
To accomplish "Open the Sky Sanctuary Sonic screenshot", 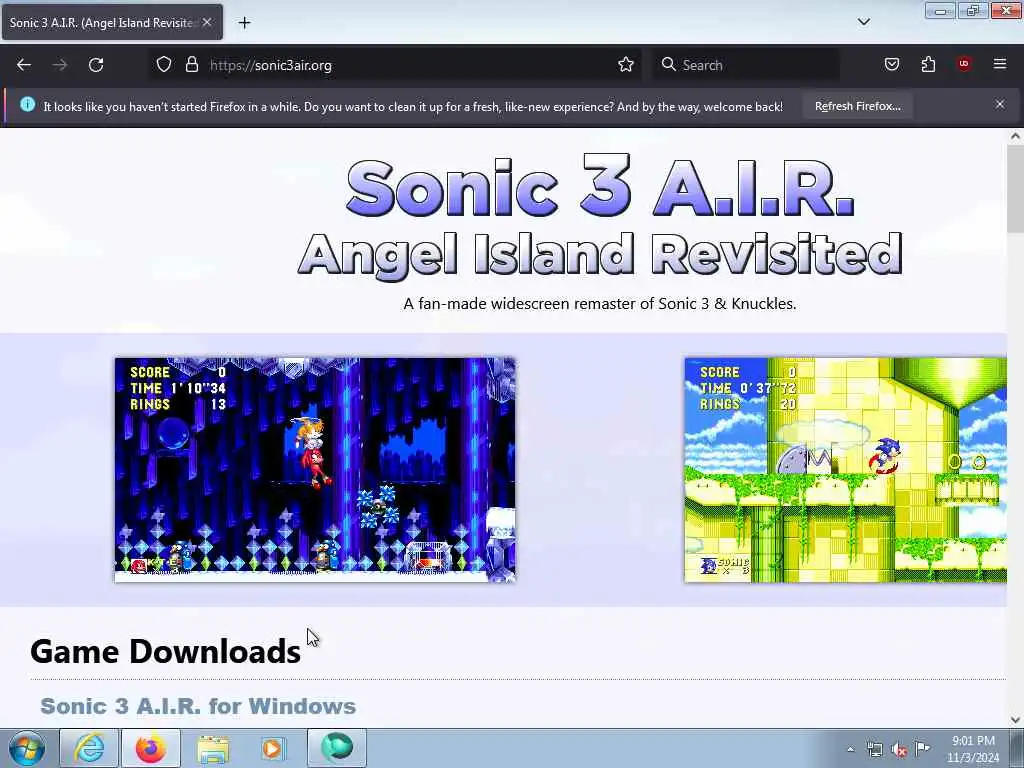I will (845, 470).
